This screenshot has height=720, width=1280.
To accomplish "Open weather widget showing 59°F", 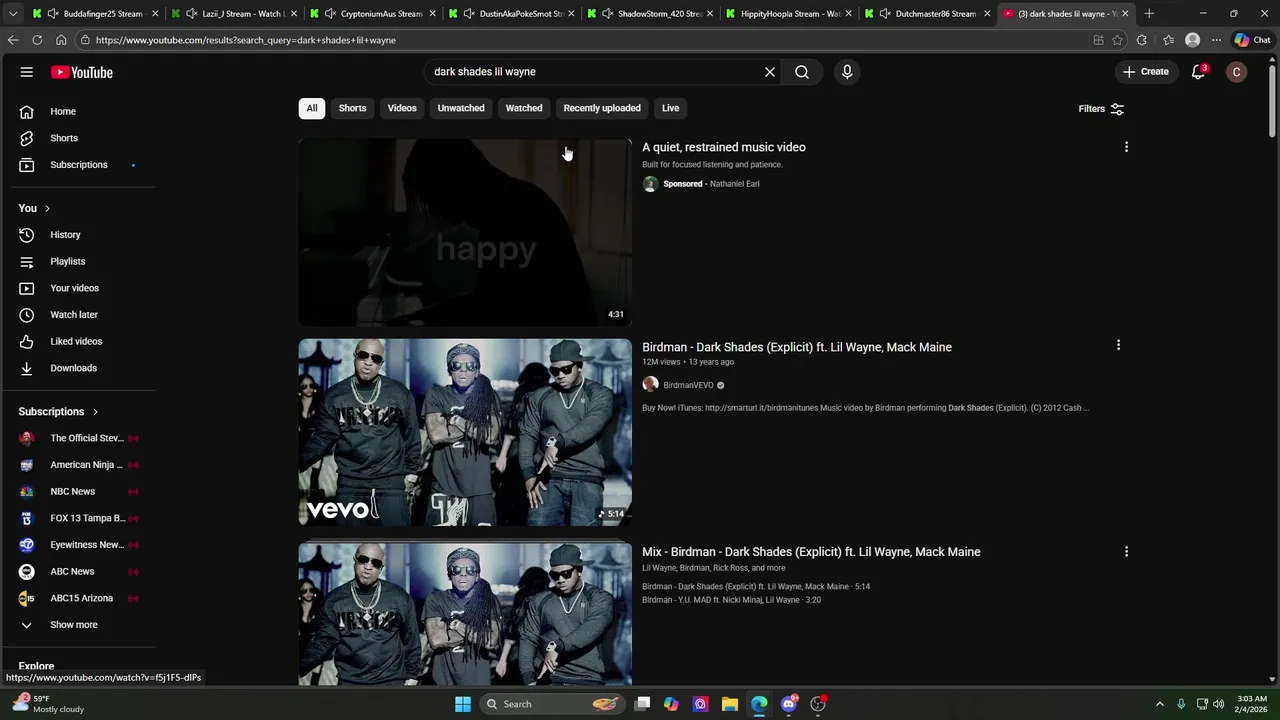I will 50,704.
